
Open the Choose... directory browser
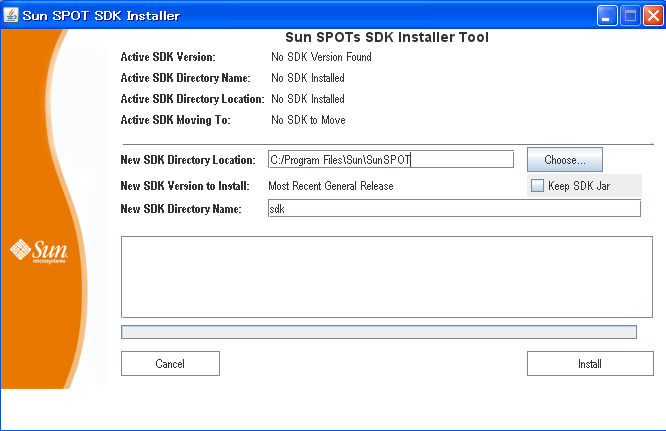click(564, 160)
